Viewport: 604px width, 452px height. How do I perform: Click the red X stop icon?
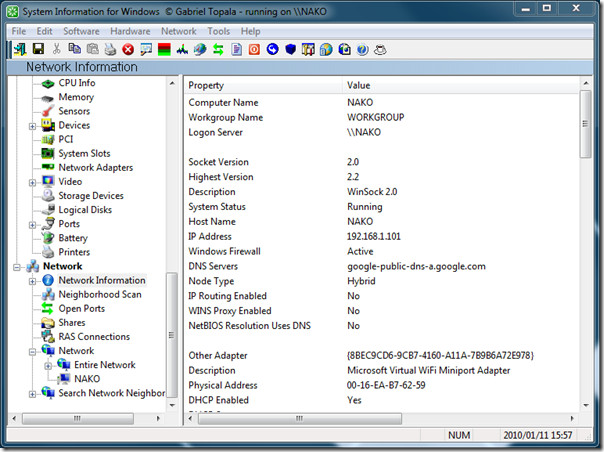coord(128,49)
